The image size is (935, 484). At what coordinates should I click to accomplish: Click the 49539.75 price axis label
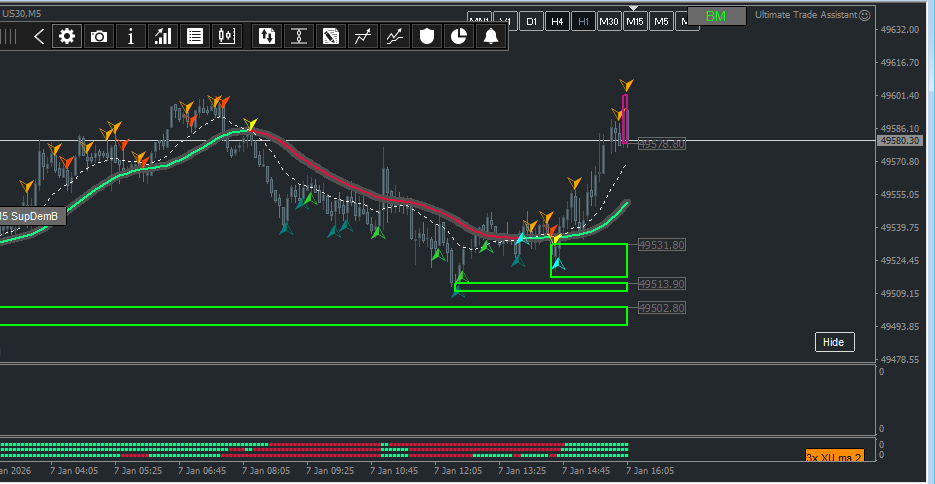pos(900,228)
